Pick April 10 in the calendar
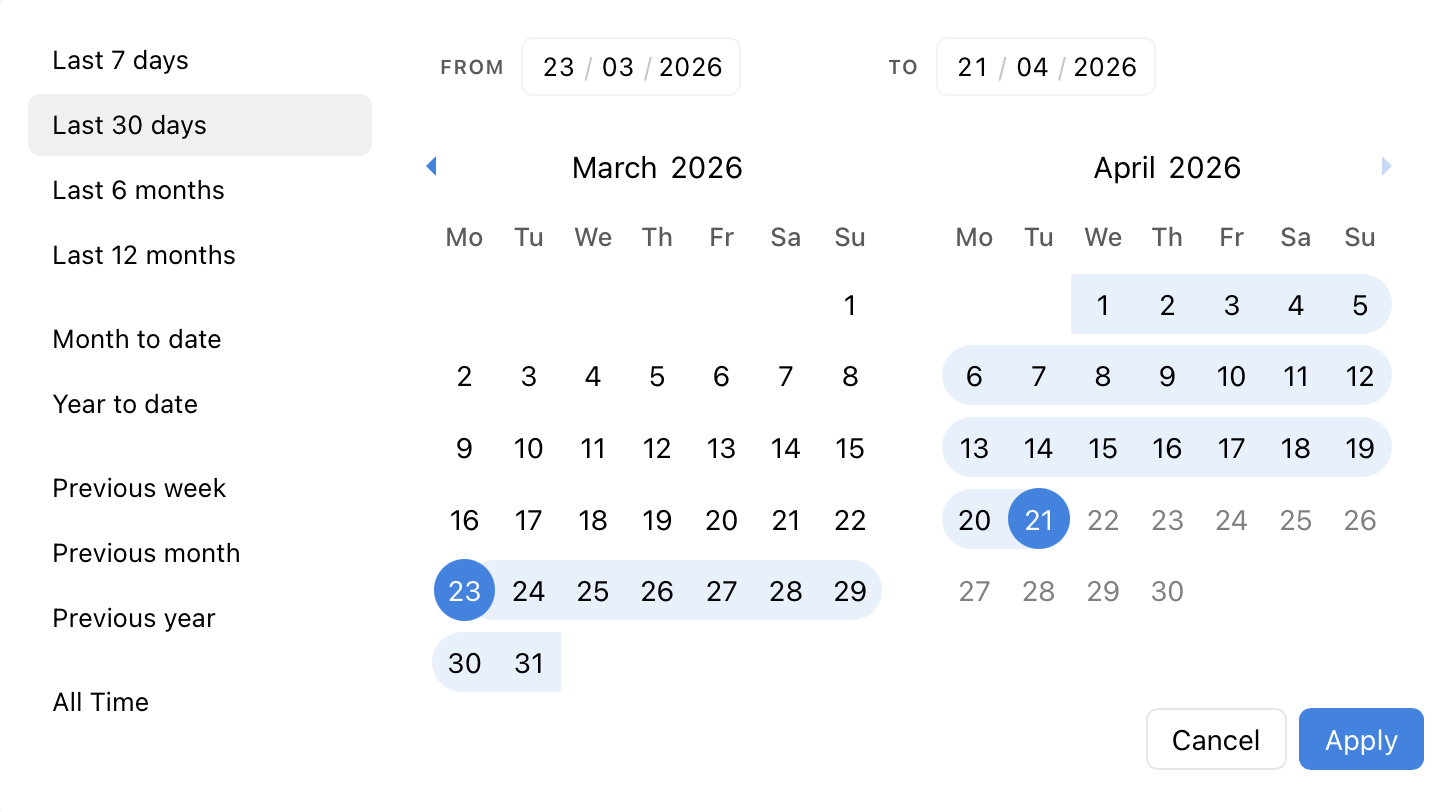The image size is (1451, 812). tap(1231, 376)
